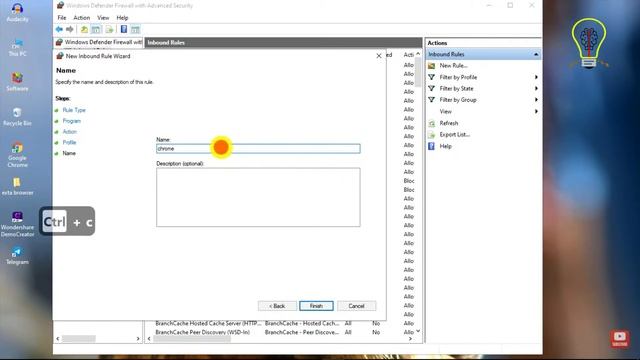Expand the View submenu arrow in Actions

coord(536,111)
